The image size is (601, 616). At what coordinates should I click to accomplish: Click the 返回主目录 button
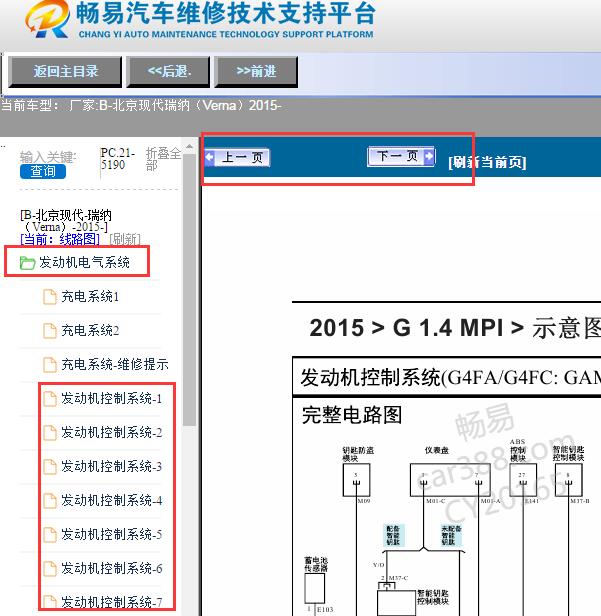[x=65, y=72]
